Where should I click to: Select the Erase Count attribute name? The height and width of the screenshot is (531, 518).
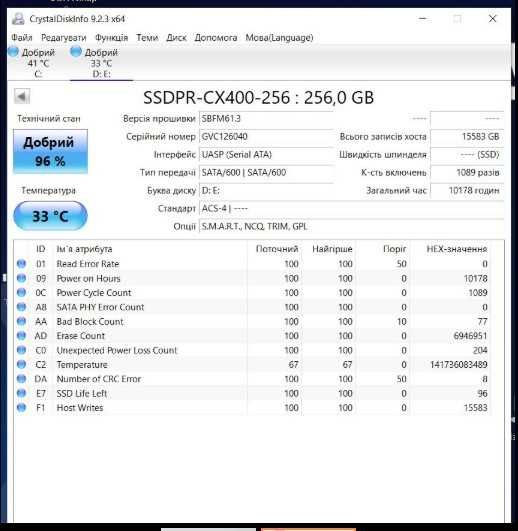tap(81, 336)
